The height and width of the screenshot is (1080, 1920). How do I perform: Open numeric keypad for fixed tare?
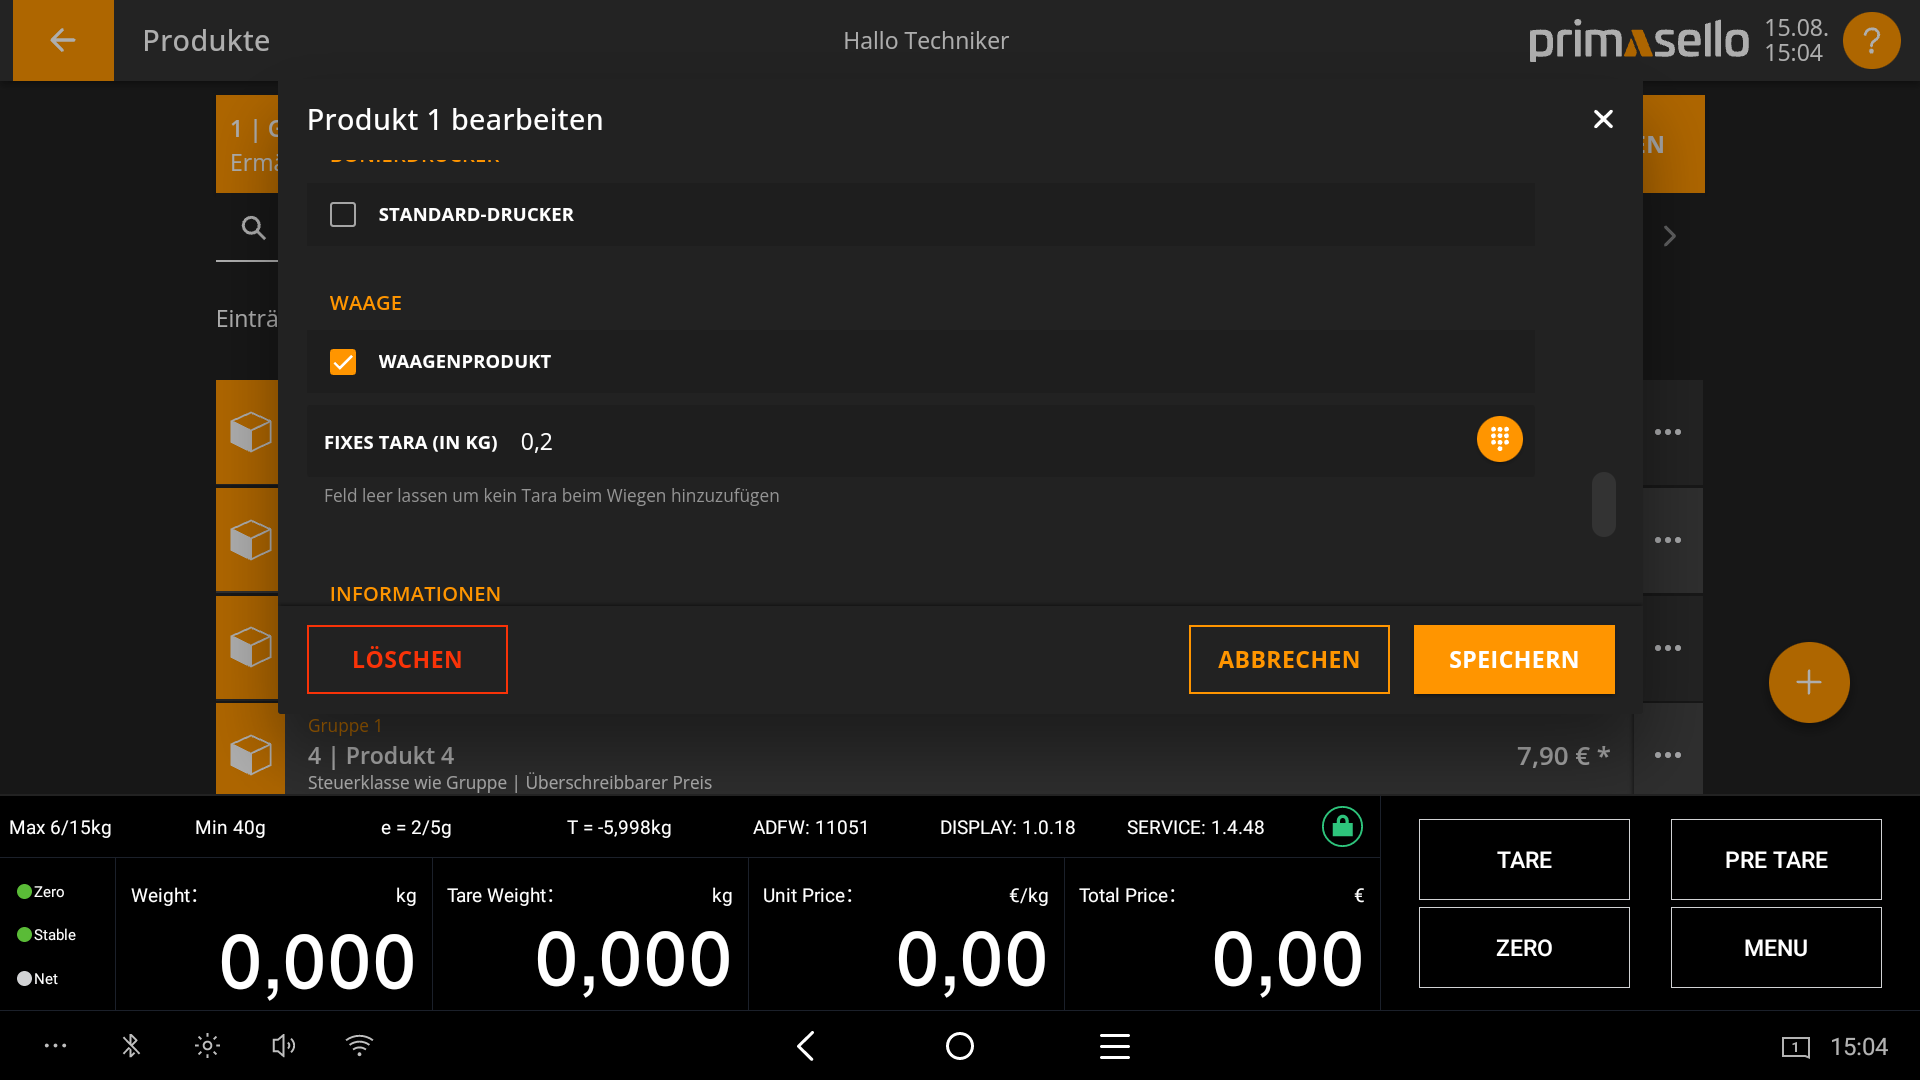coord(1499,439)
